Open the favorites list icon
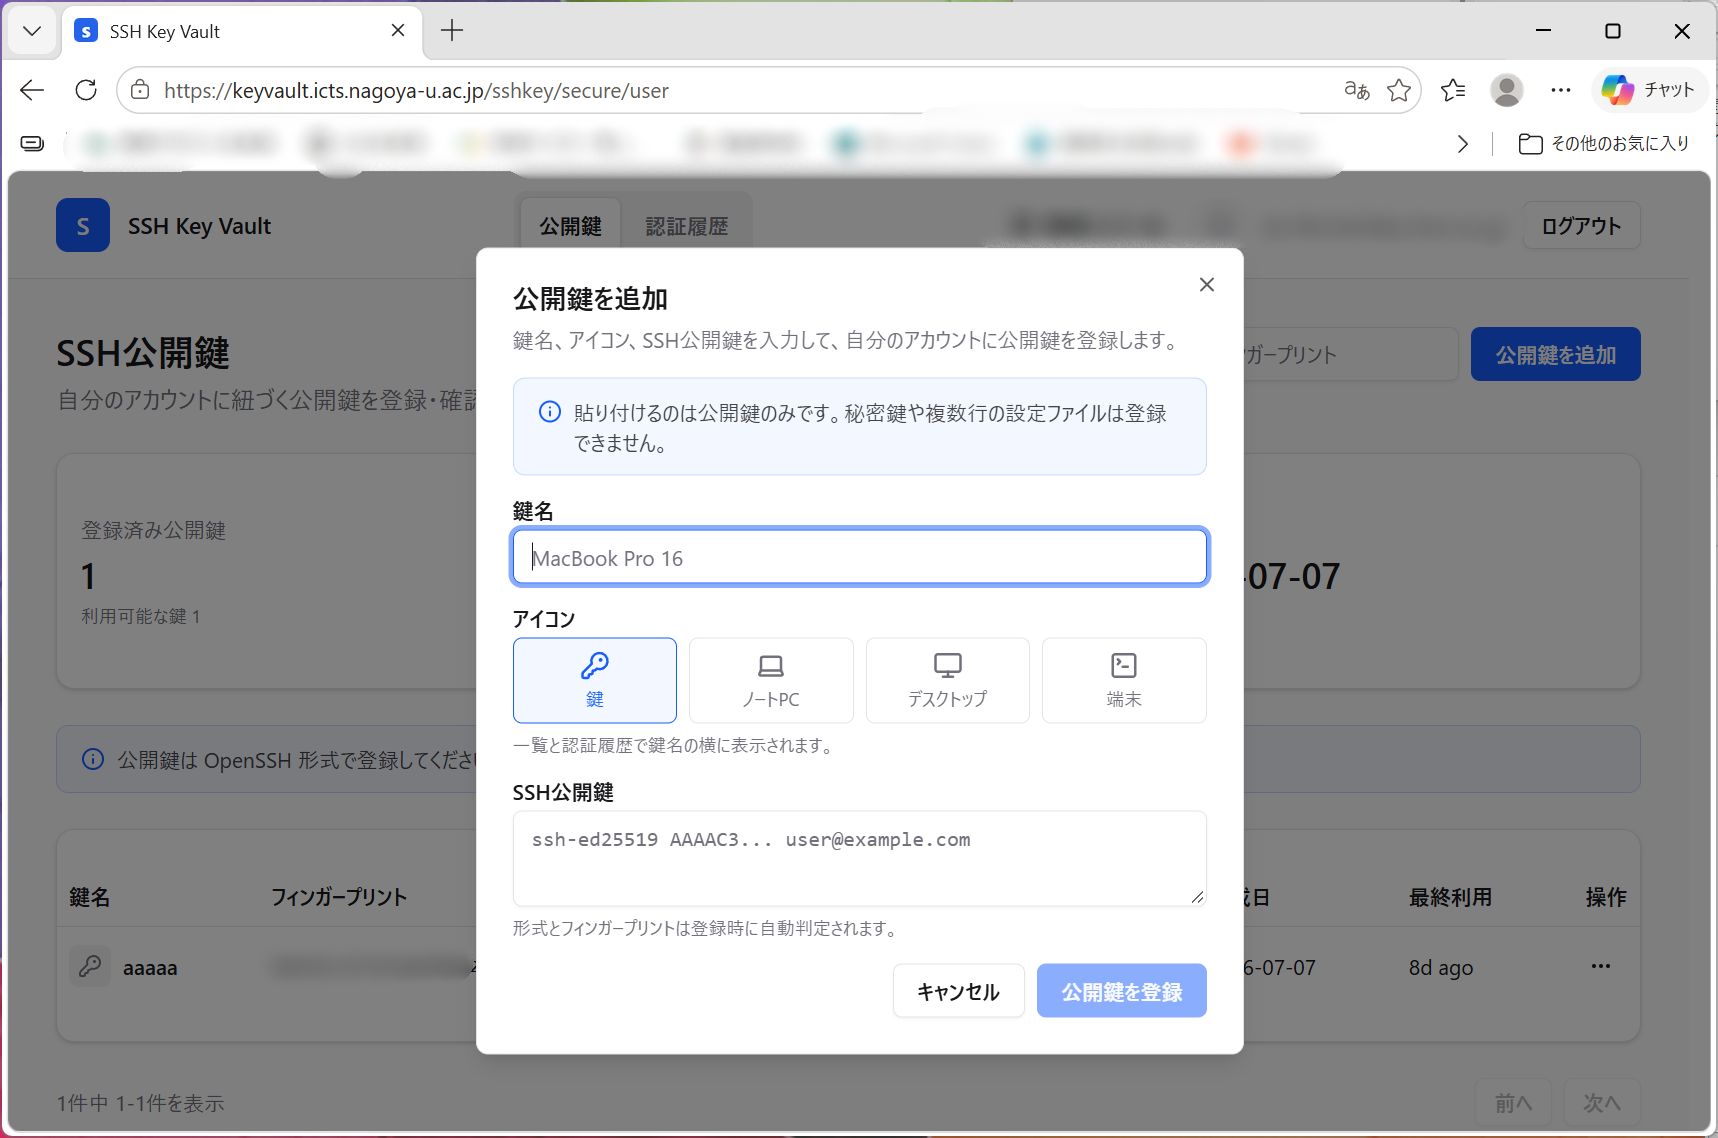 (1453, 90)
